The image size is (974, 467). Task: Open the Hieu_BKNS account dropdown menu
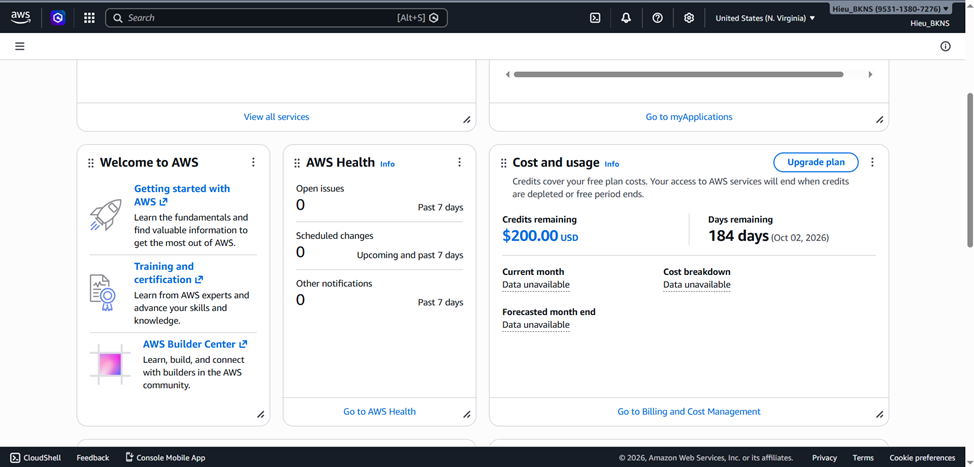pos(890,9)
